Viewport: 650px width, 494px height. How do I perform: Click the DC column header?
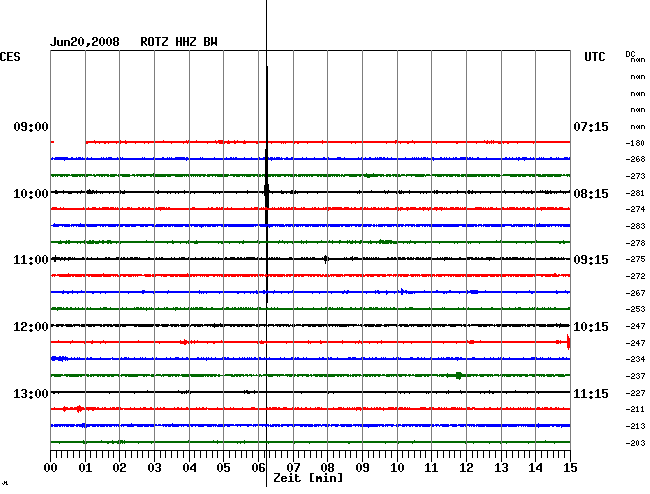(x=630, y=54)
